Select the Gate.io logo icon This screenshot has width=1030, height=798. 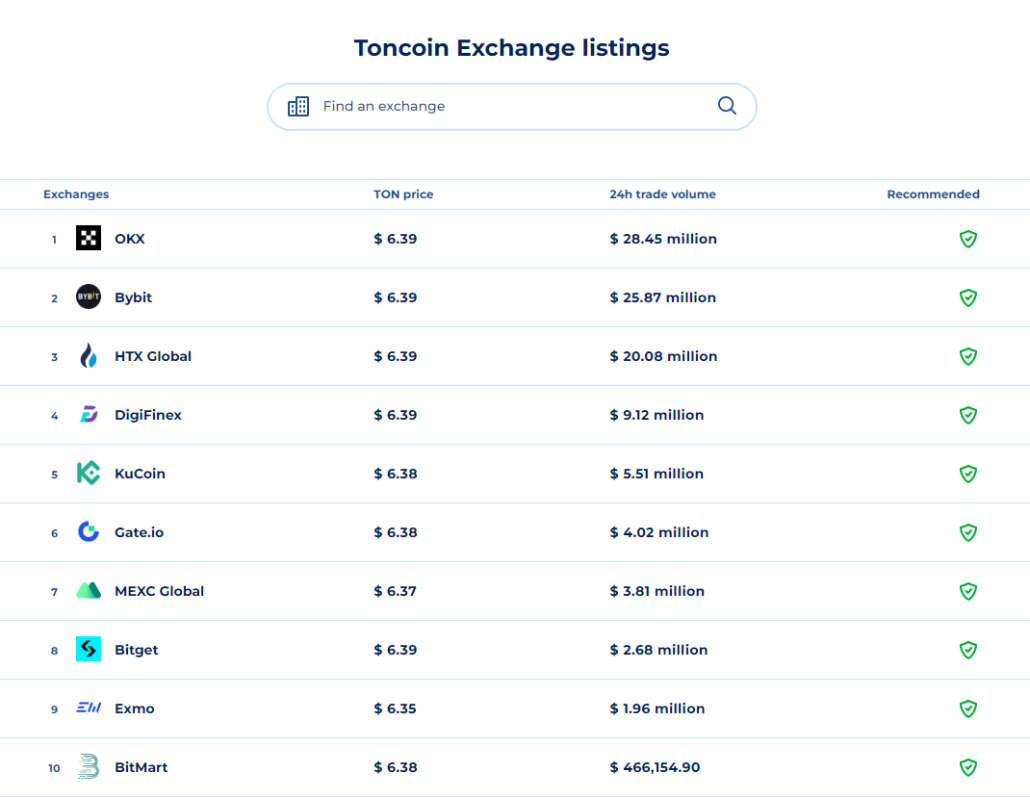(88, 532)
